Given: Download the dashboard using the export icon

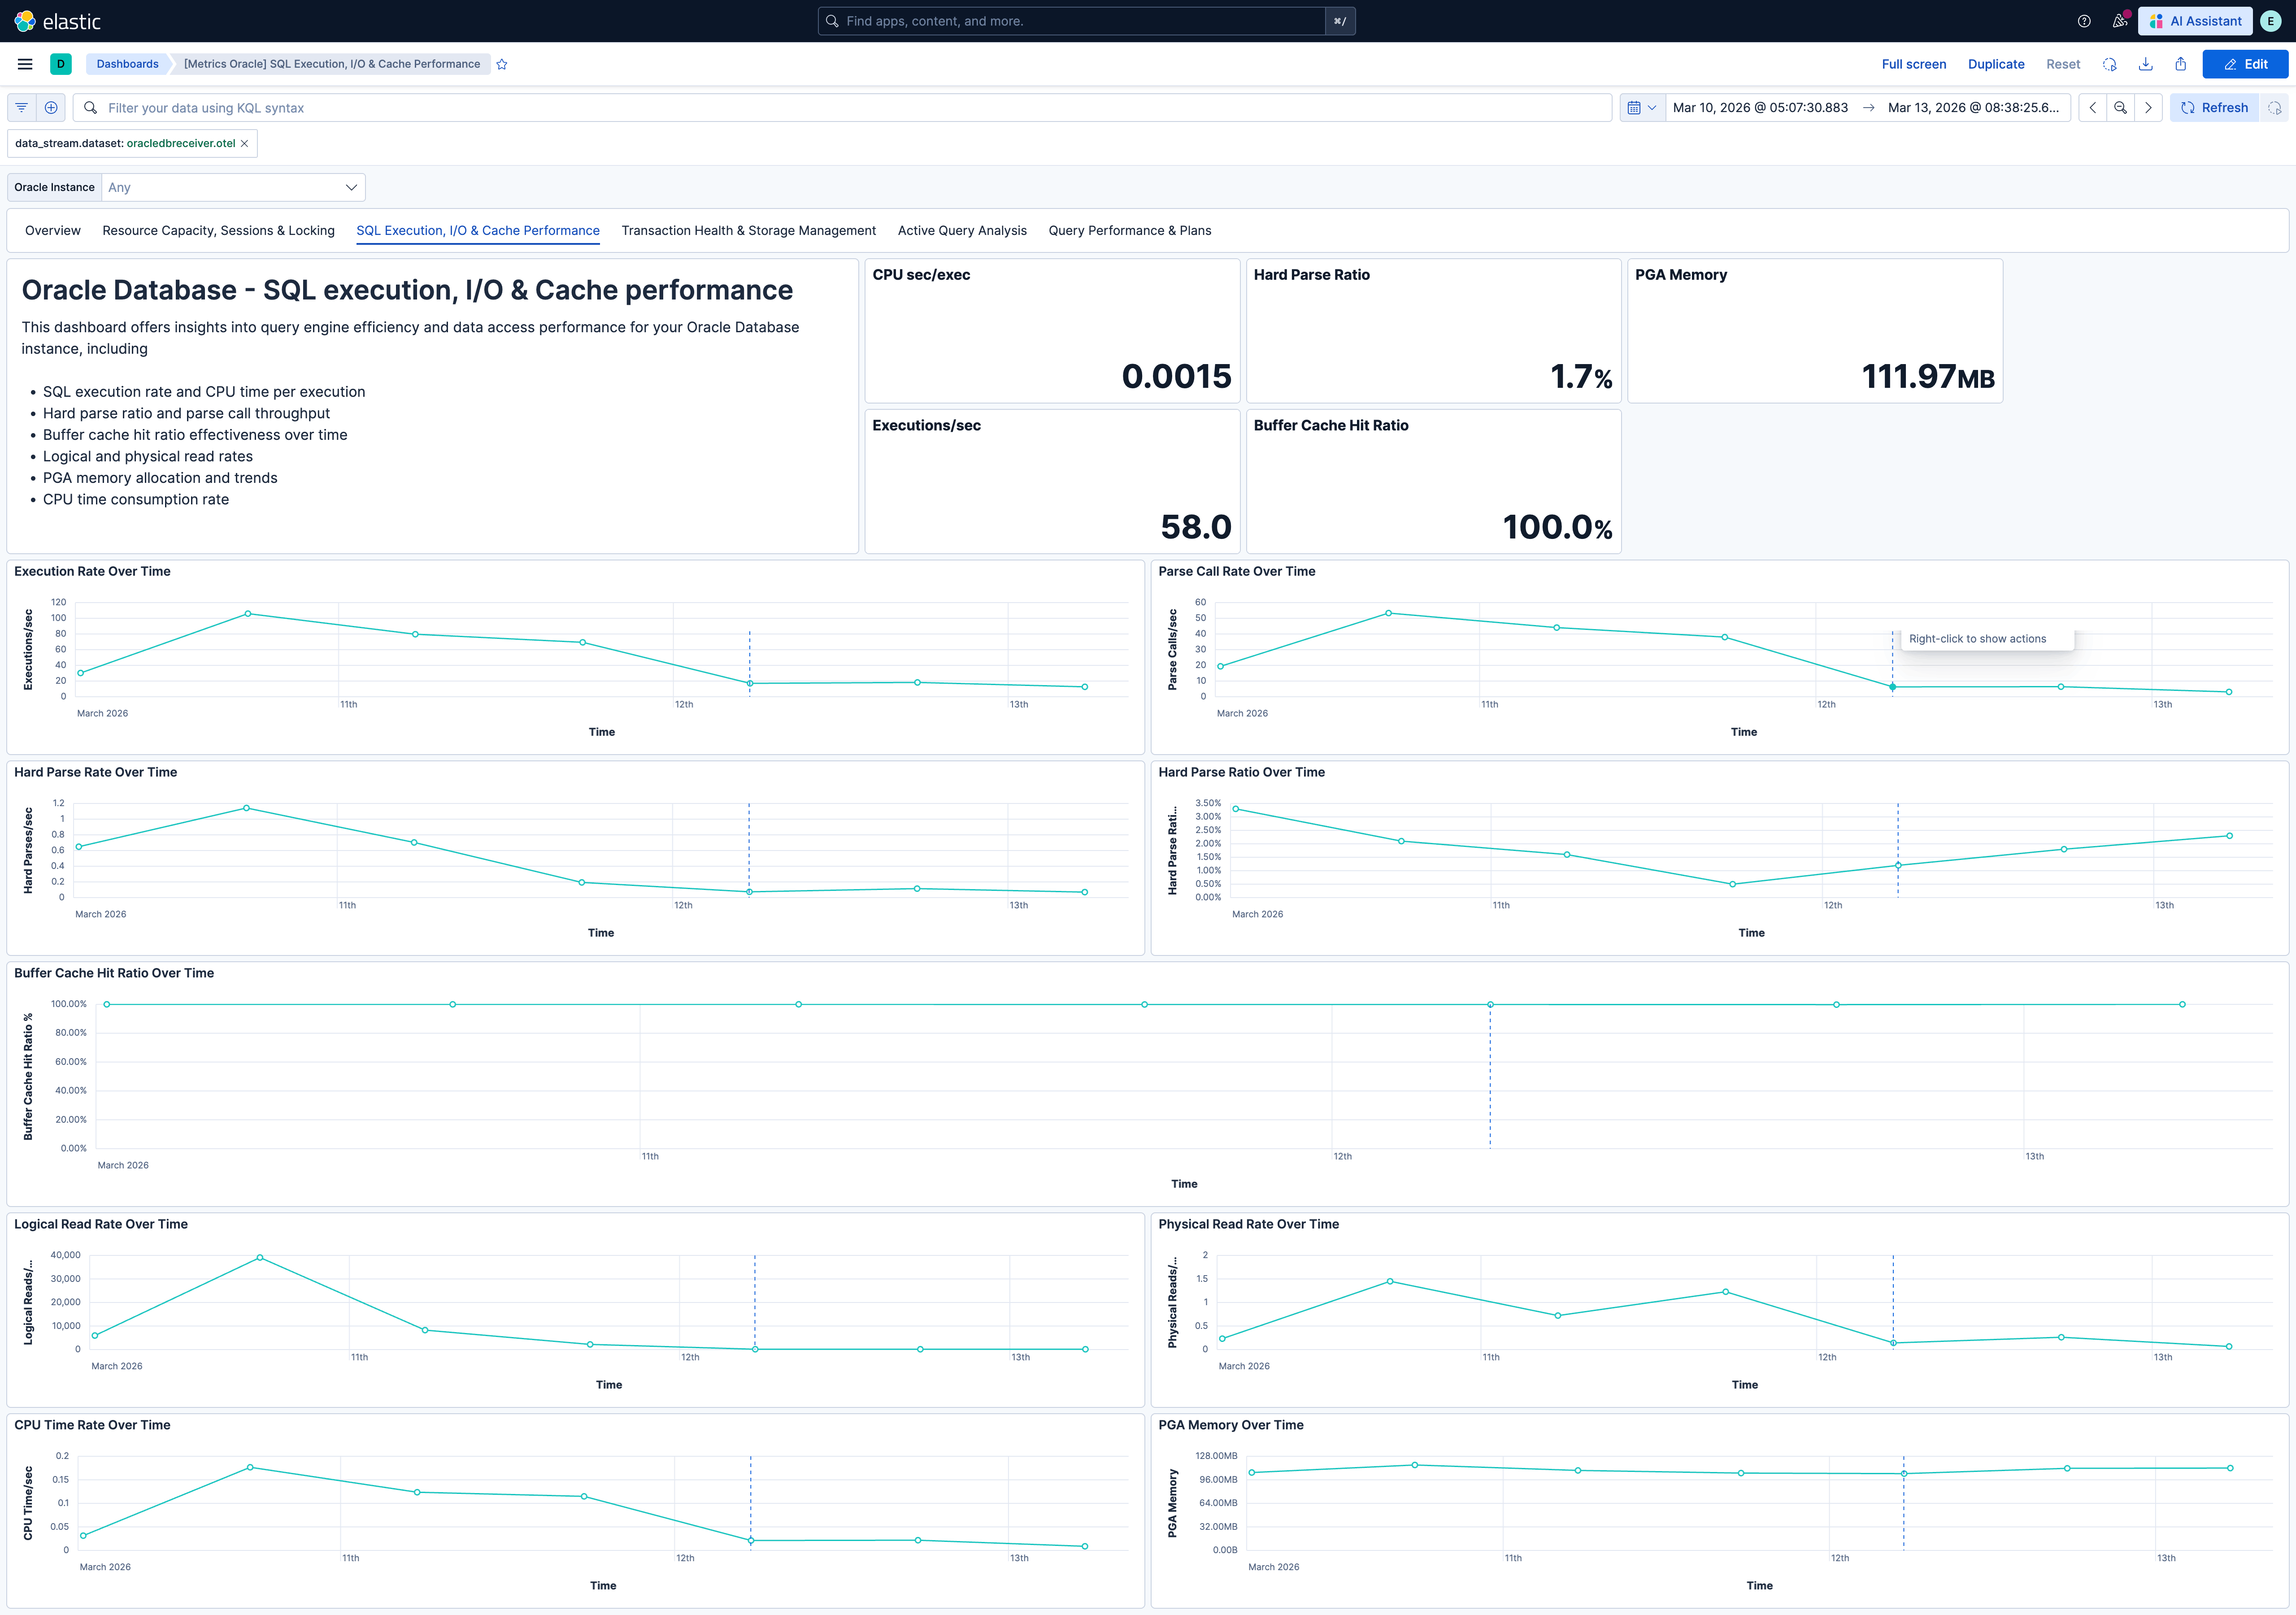Looking at the screenshot, I should click(x=2146, y=63).
